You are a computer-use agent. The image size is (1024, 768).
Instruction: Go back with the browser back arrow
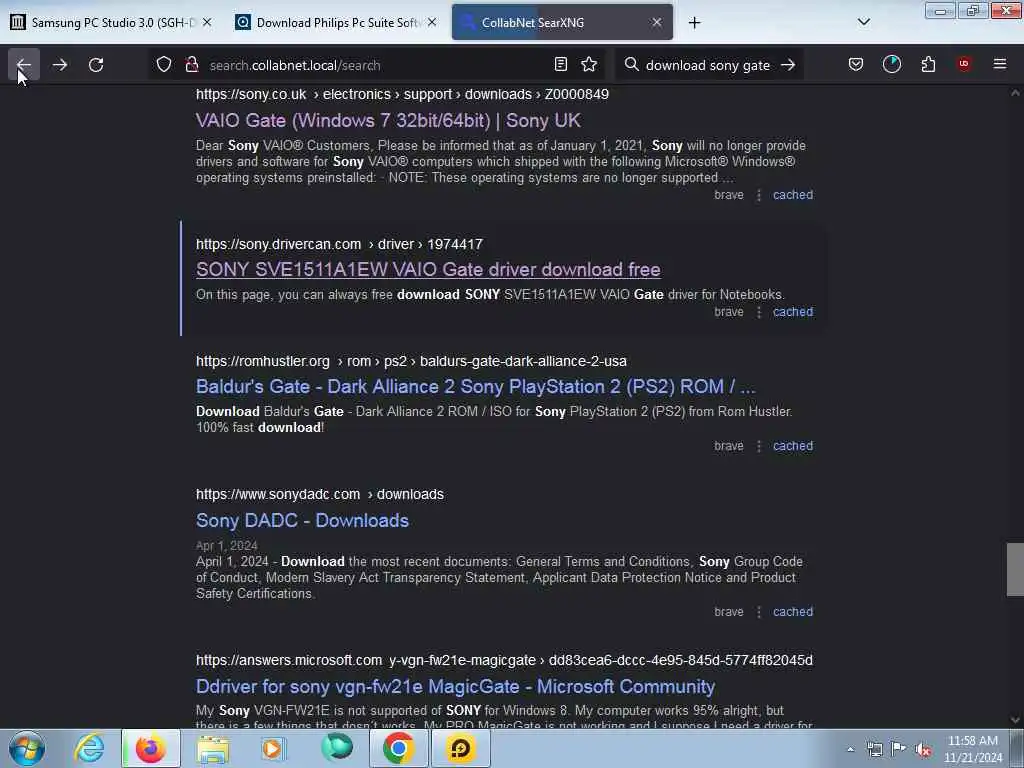[24, 65]
